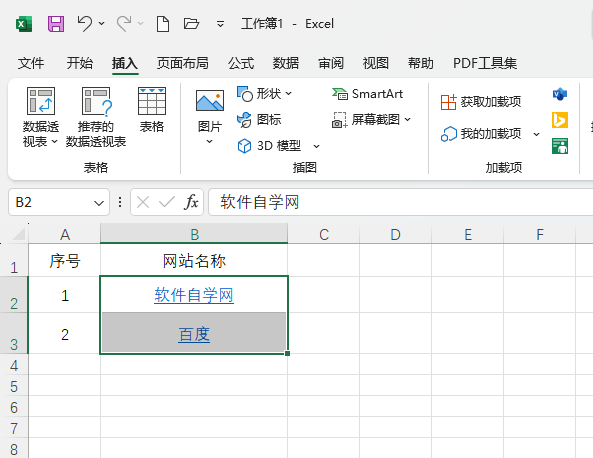The height and width of the screenshot is (458, 593).
Task: Open a file via folder icon
Action: (191, 24)
